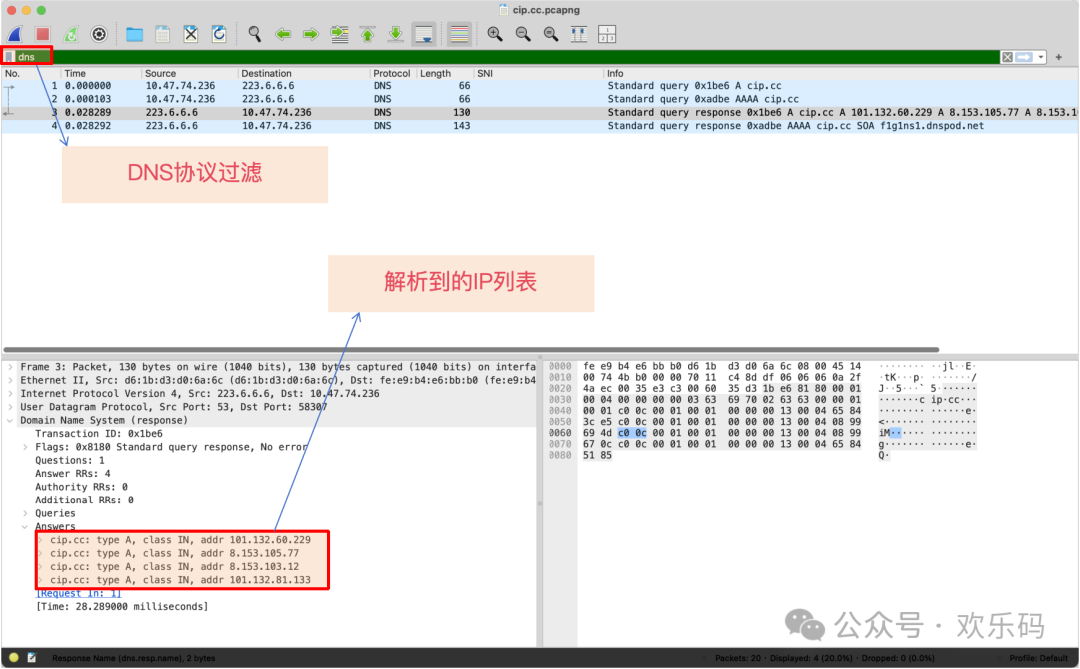Image resolution: width=1080 pixels, height=669 pixels.
Task: Select packet 2 AAAA query row
Action: [540, 99]
